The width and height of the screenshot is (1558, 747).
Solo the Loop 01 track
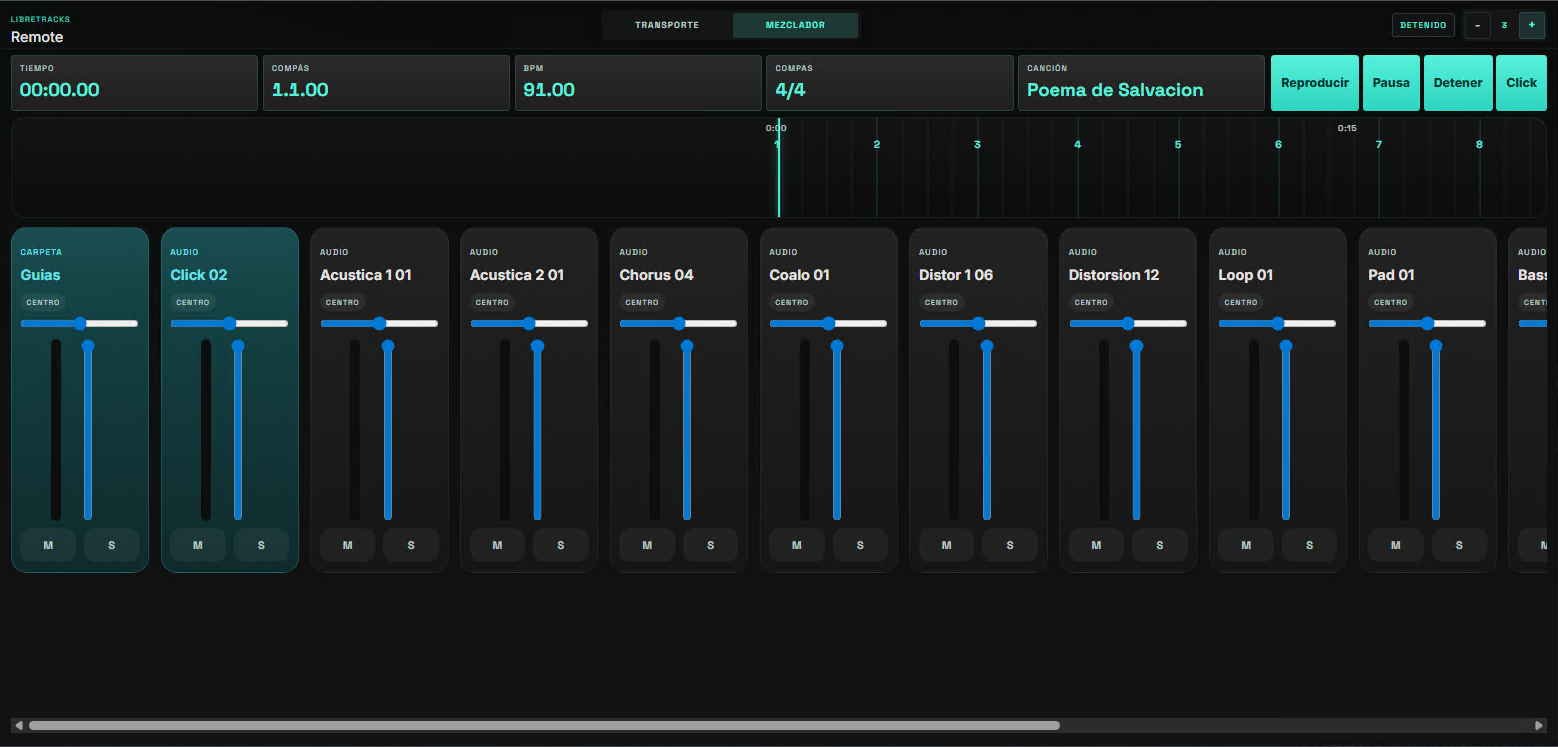click(x=1309, y=545)
